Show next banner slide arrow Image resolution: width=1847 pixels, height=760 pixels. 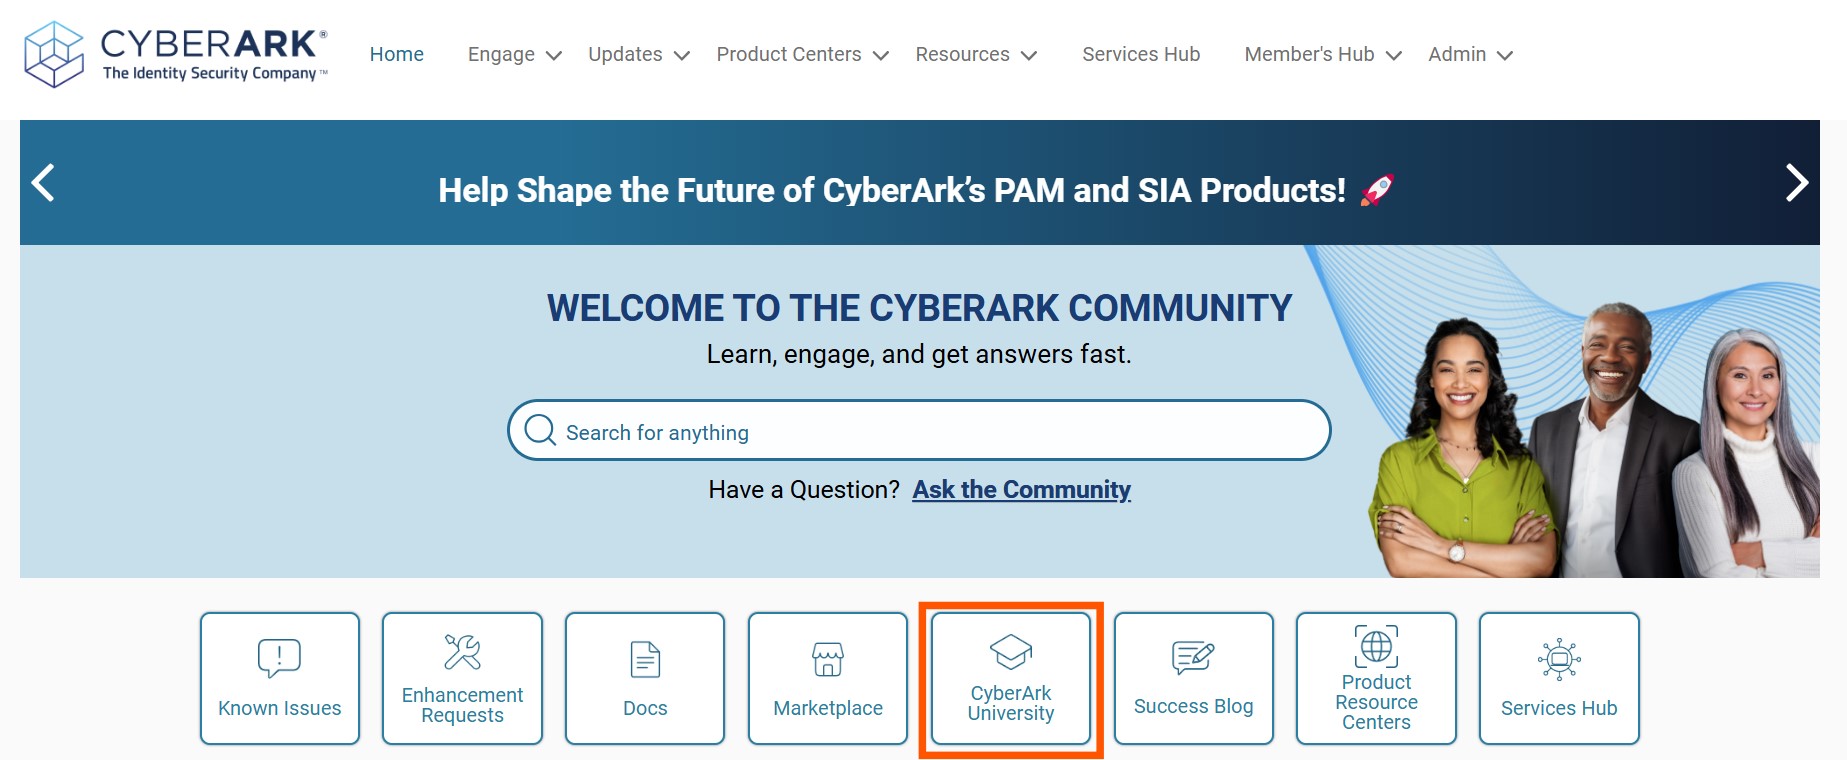(x=1797, y=182)
